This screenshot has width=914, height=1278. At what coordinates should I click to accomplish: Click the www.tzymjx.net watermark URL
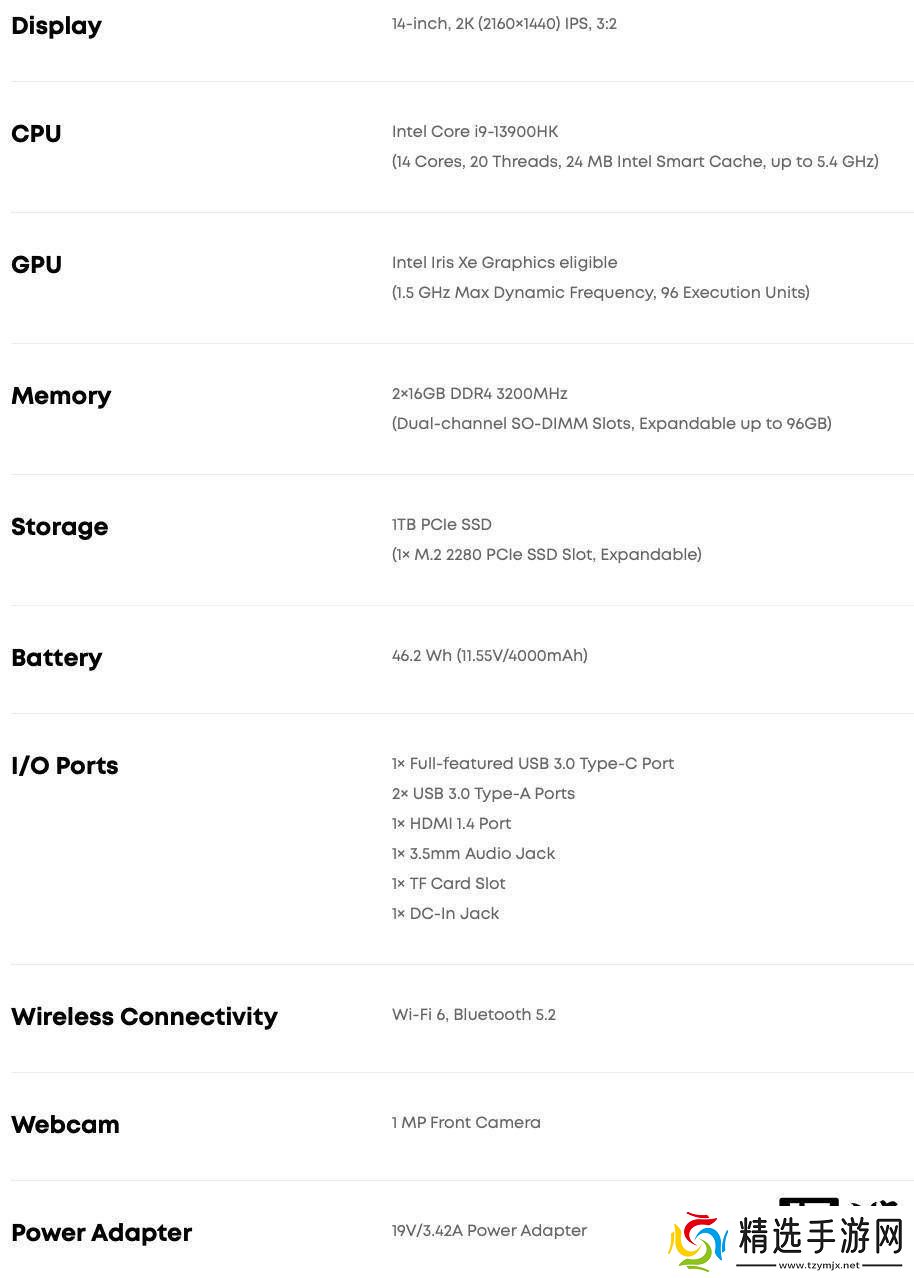click(x=819, y=1265)
